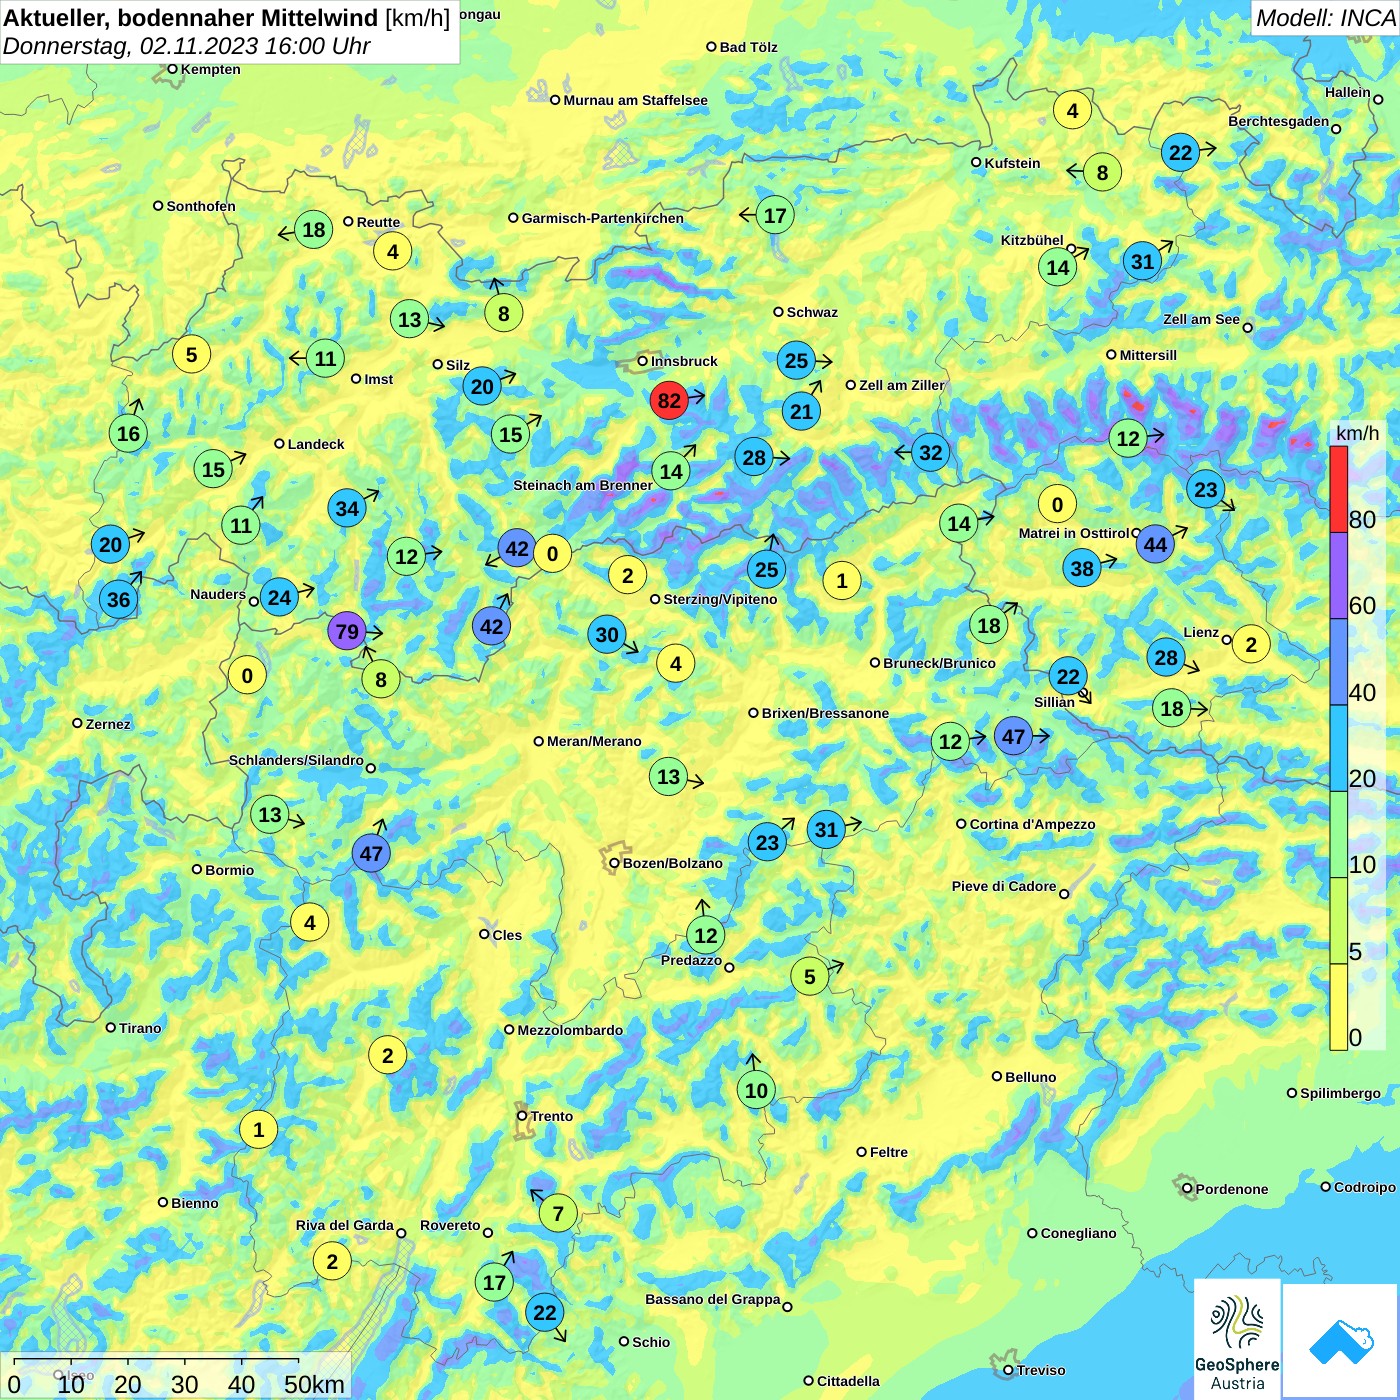Click the Kufstein town label

[1012, 163]
